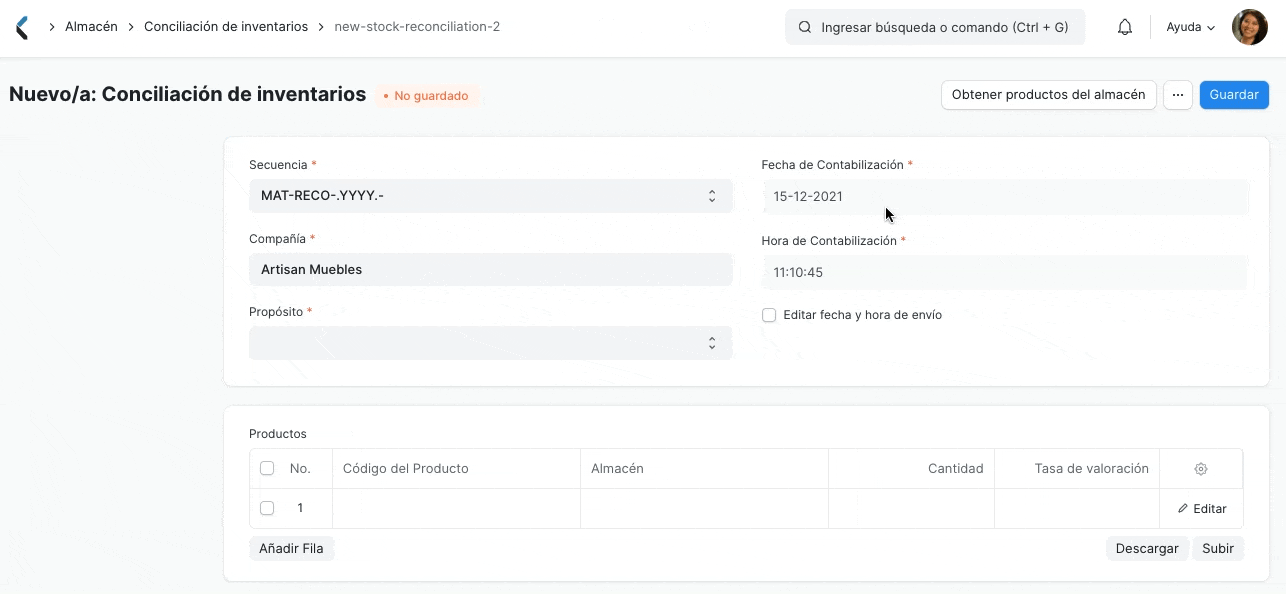
Task: Open Conciliación de inventarios from breadcrumbs
Action: pyautogui.click(x=226, y=26)
